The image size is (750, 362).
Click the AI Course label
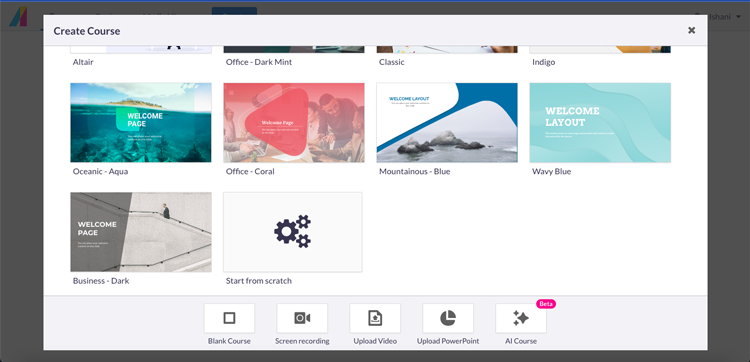tap(521, 341)
